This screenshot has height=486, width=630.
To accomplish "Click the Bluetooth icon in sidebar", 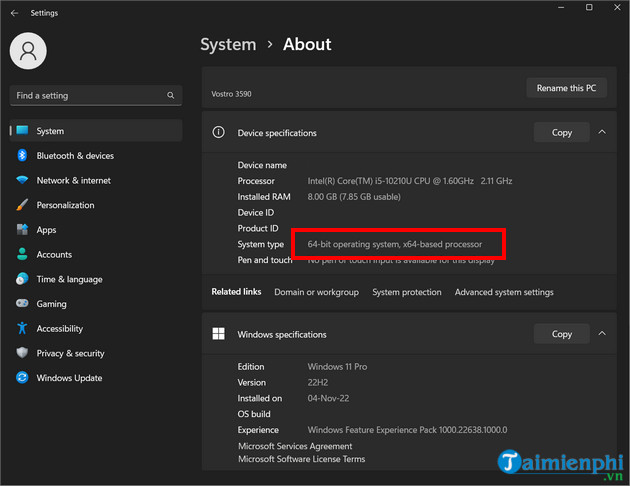I will 22,155.
